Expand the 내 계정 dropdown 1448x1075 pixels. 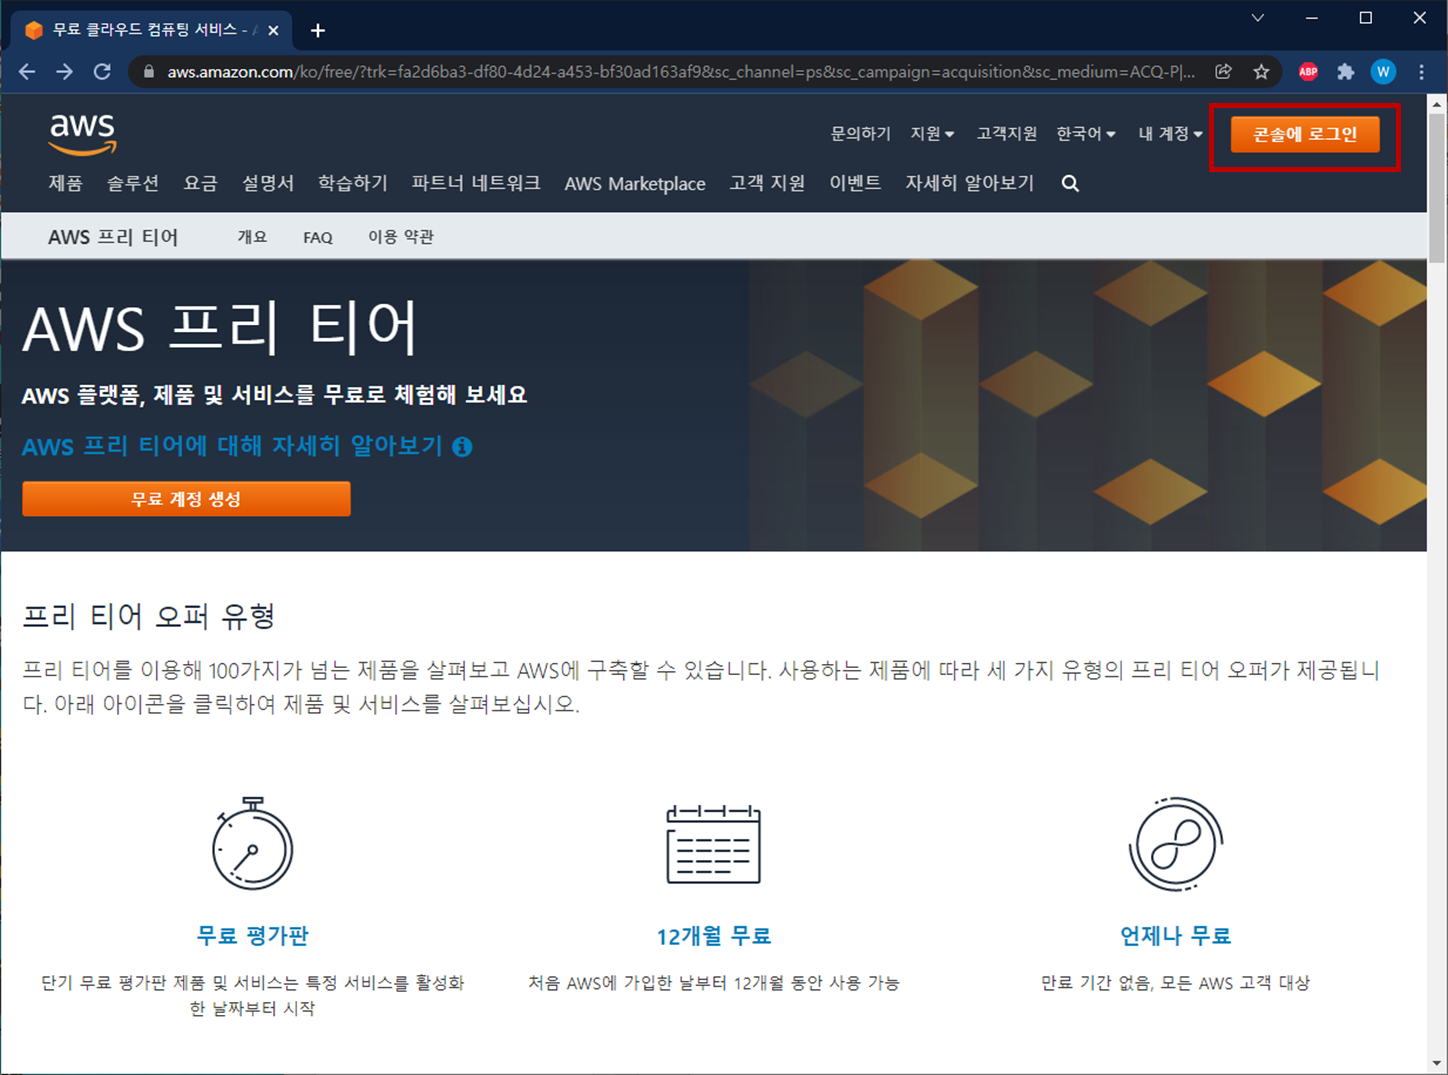1170,134
